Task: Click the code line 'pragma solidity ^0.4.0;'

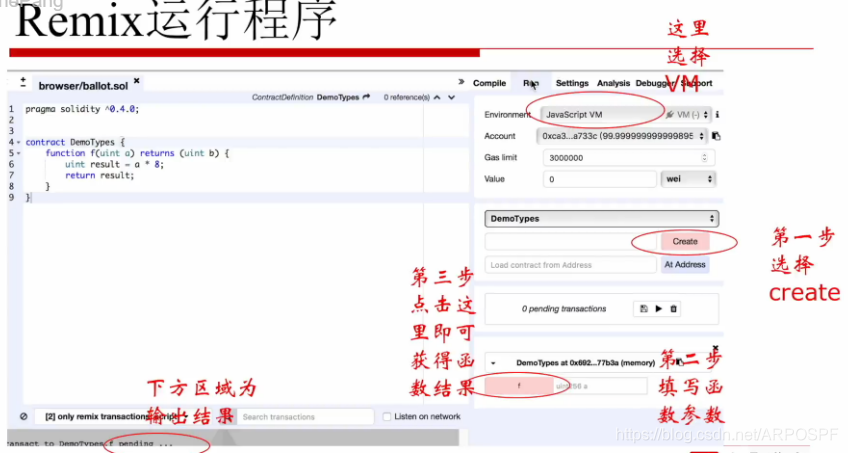Action: (x=82, y=109)
